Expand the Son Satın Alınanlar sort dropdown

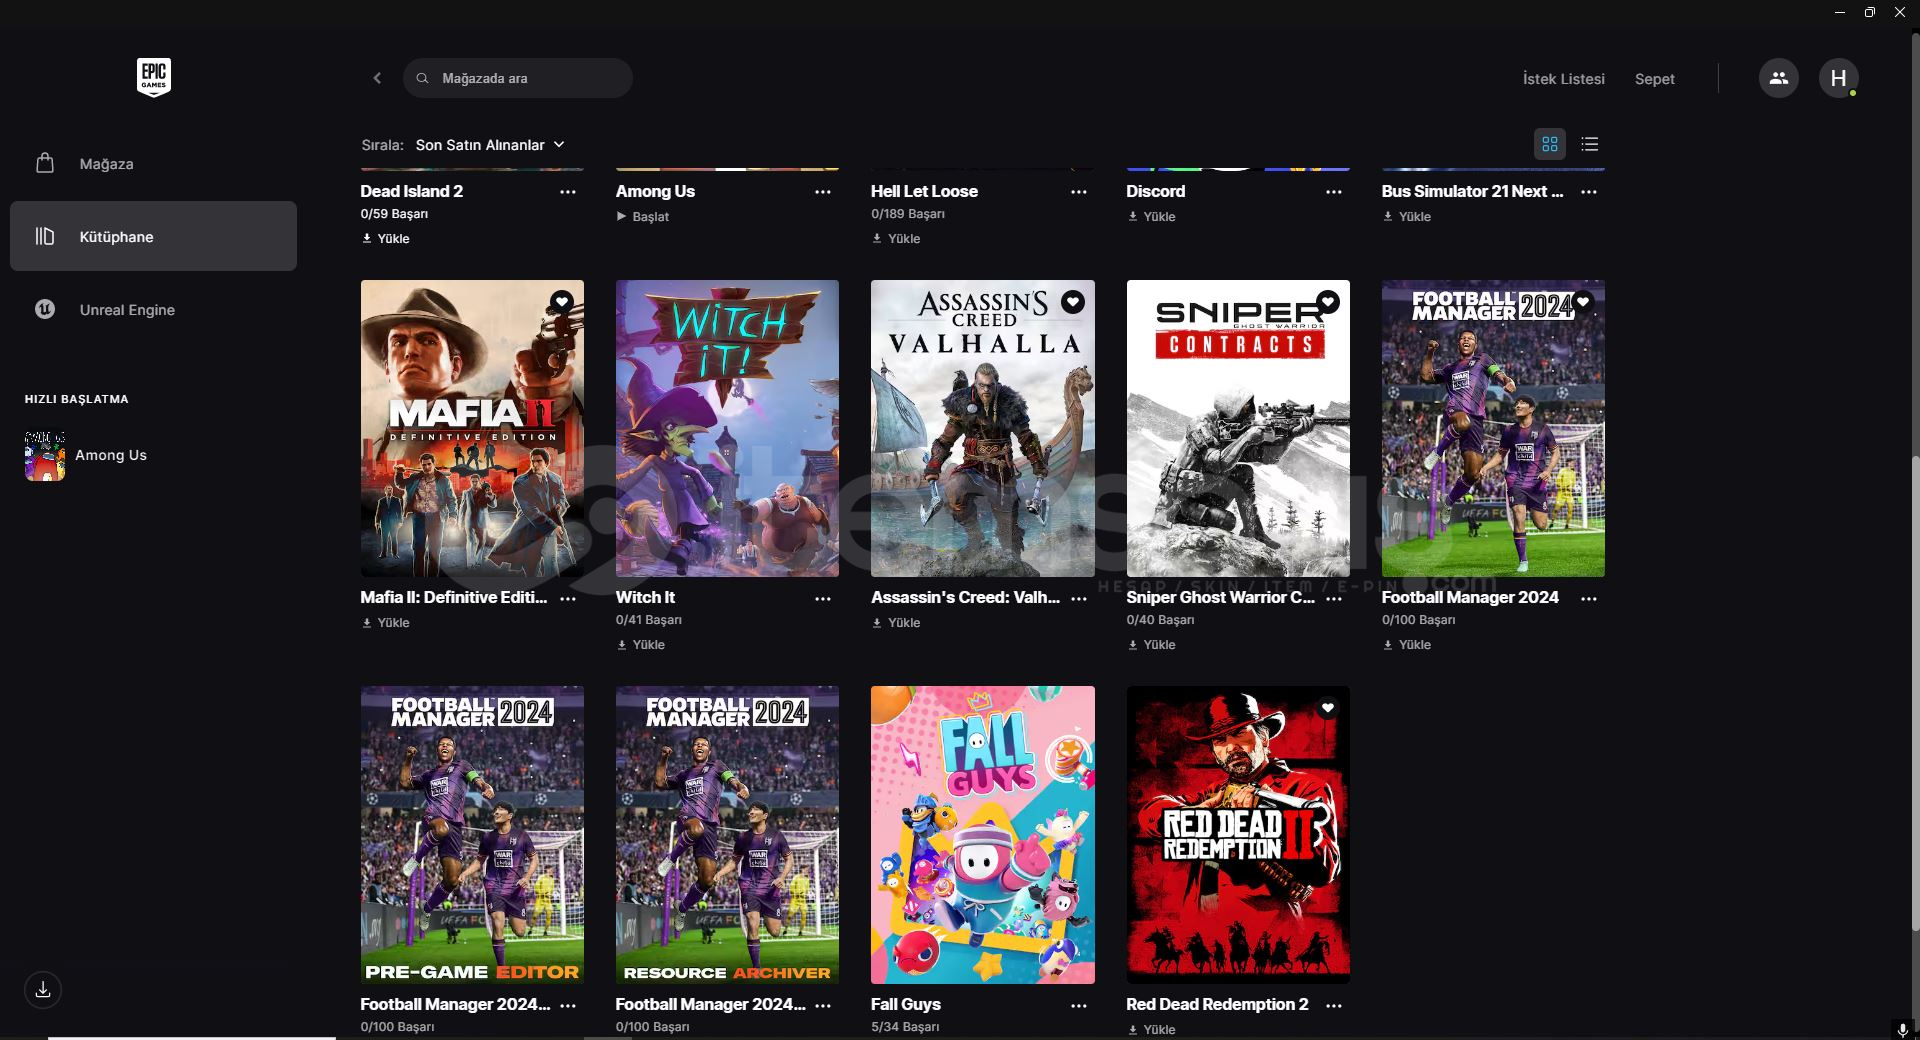(x=490, y=145)
